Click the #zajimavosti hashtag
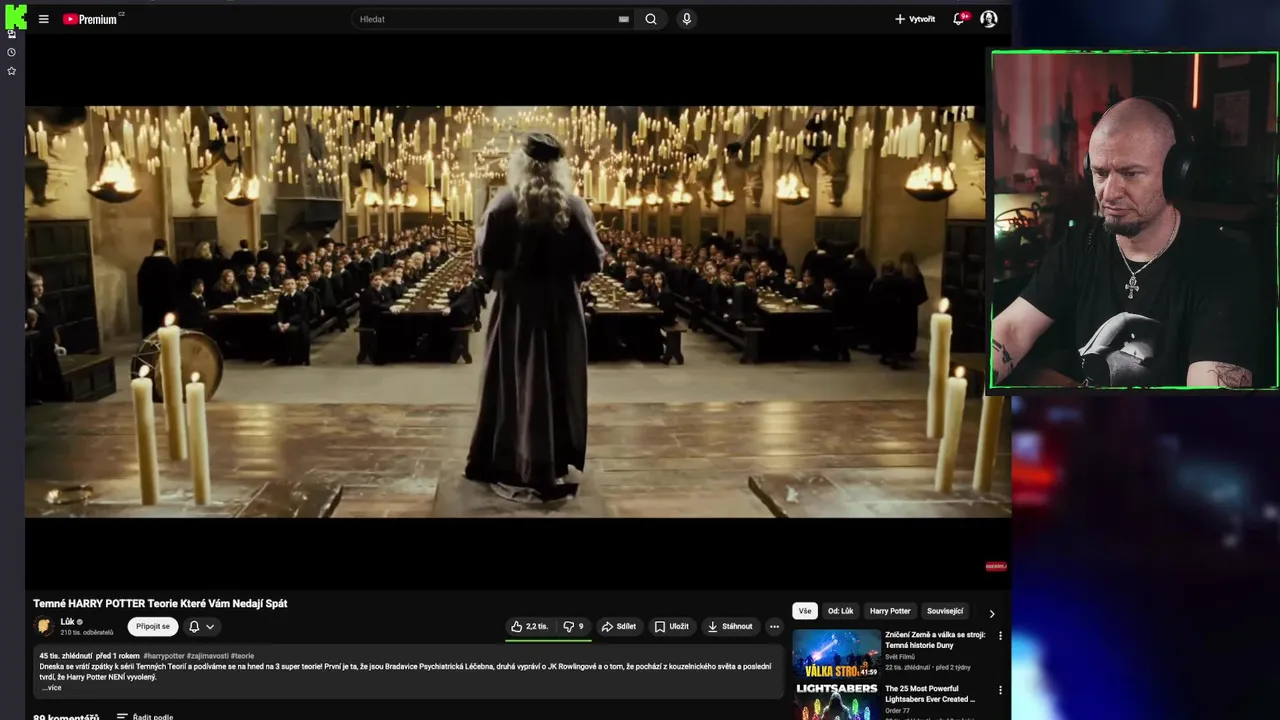The height and width of the screenshot is (720, 1280). tap(207, 656)
